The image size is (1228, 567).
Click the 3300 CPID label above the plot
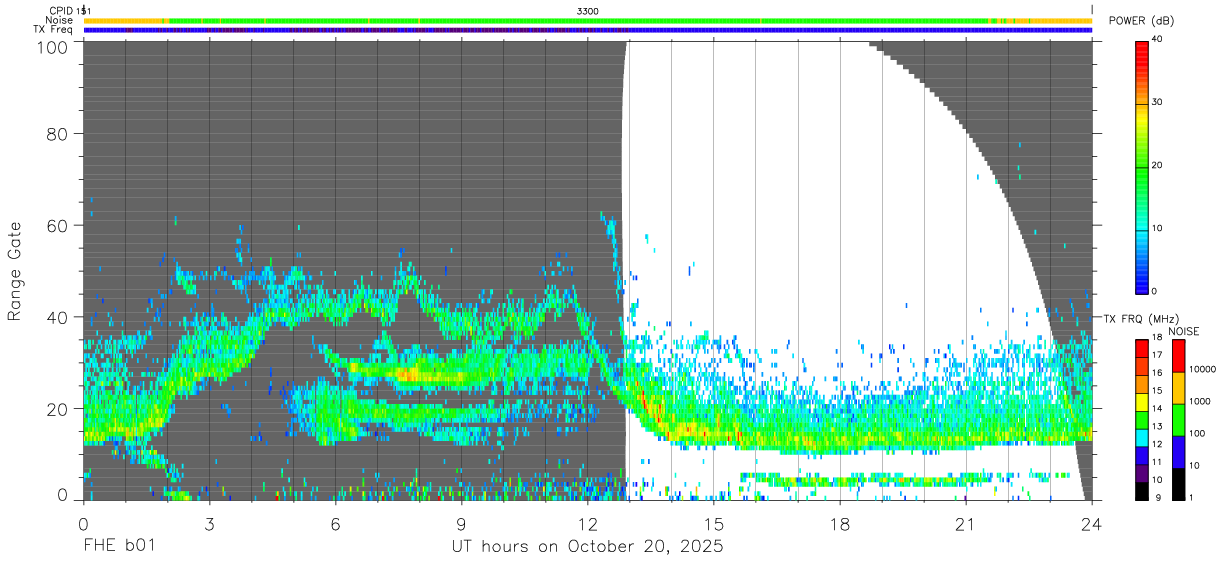coord(588,10)
